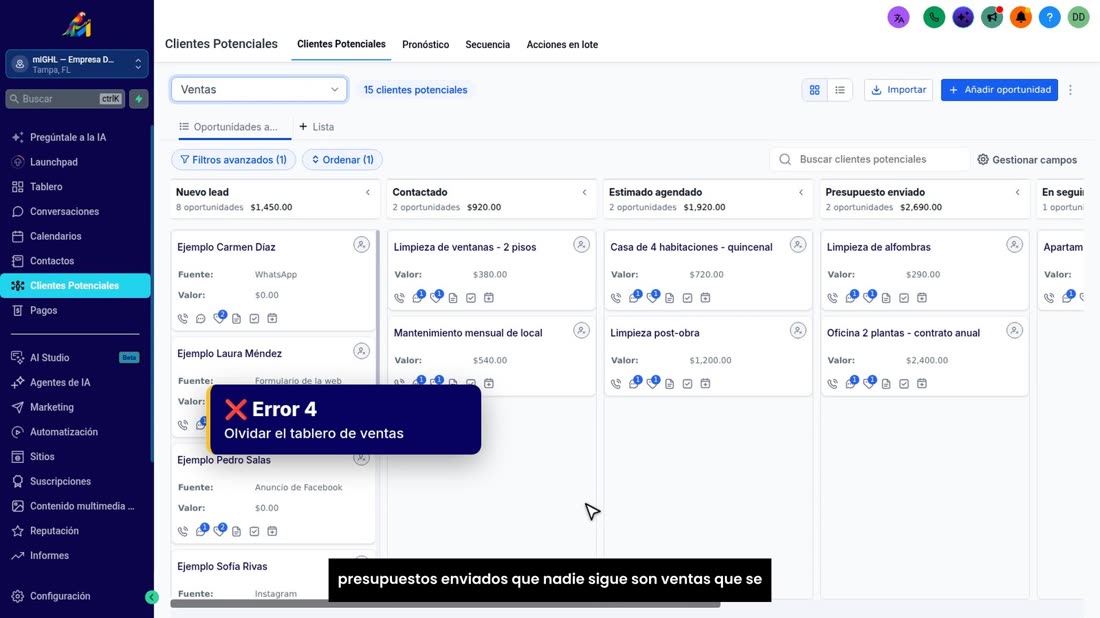This screenshot has height=618, width=1100.
Task: Click the sidebar Buscar search box
Action: 65,99
